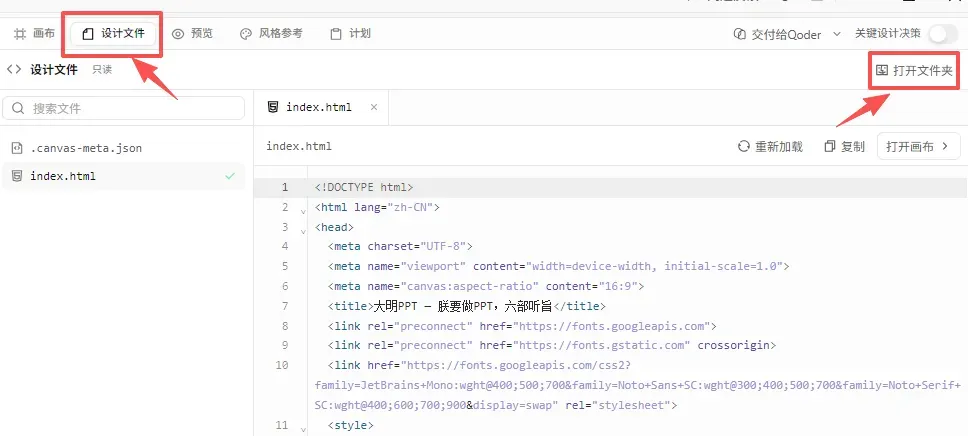The image size is (968, 436).
Task: Click the 打开画布 button
Action: pyautogui.click(x=919, y=147)
